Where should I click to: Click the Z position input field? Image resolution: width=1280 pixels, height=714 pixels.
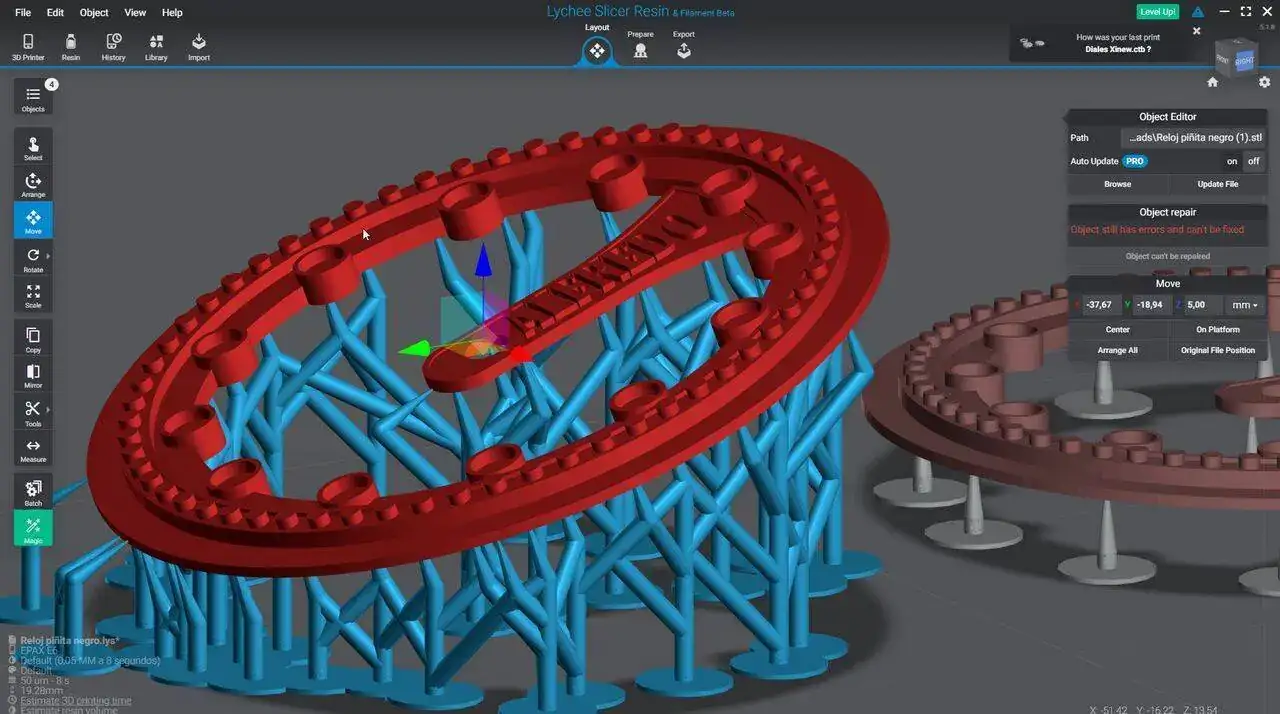[x=1206, y=305]
